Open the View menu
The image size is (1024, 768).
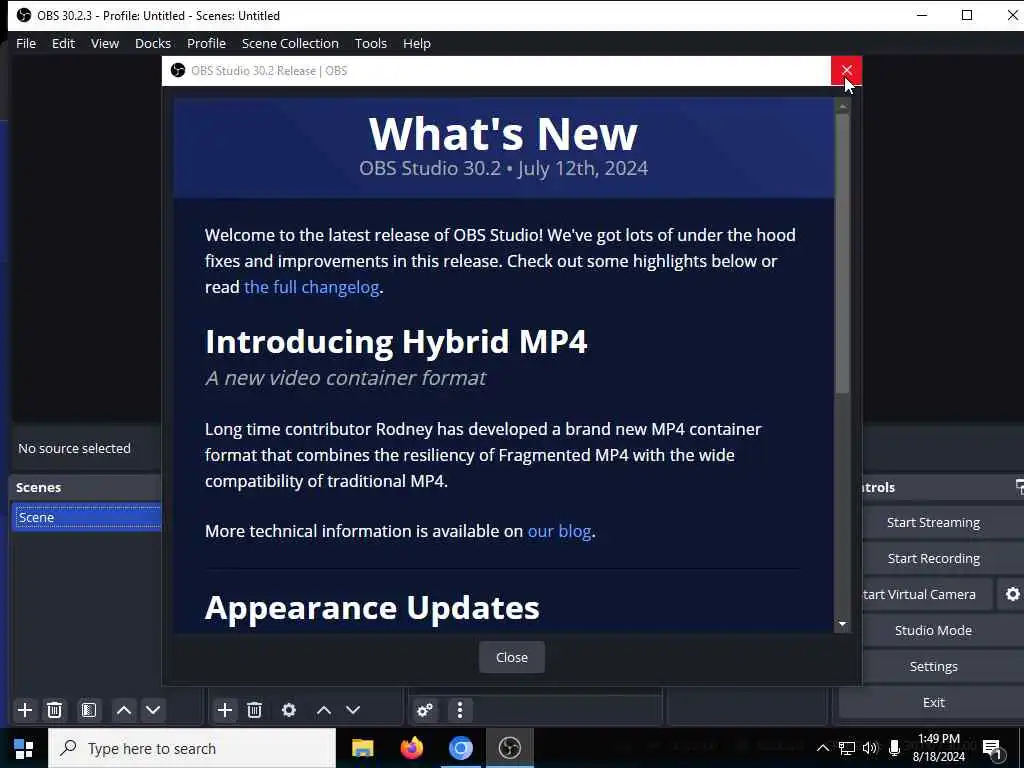pos(104,43)
